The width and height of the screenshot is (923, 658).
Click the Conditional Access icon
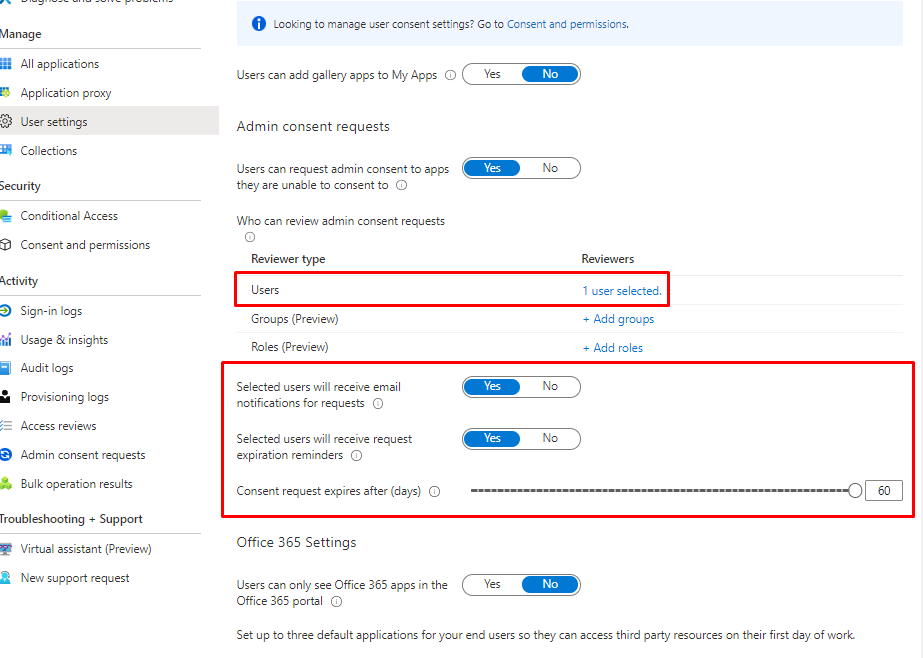click(6, 216)
